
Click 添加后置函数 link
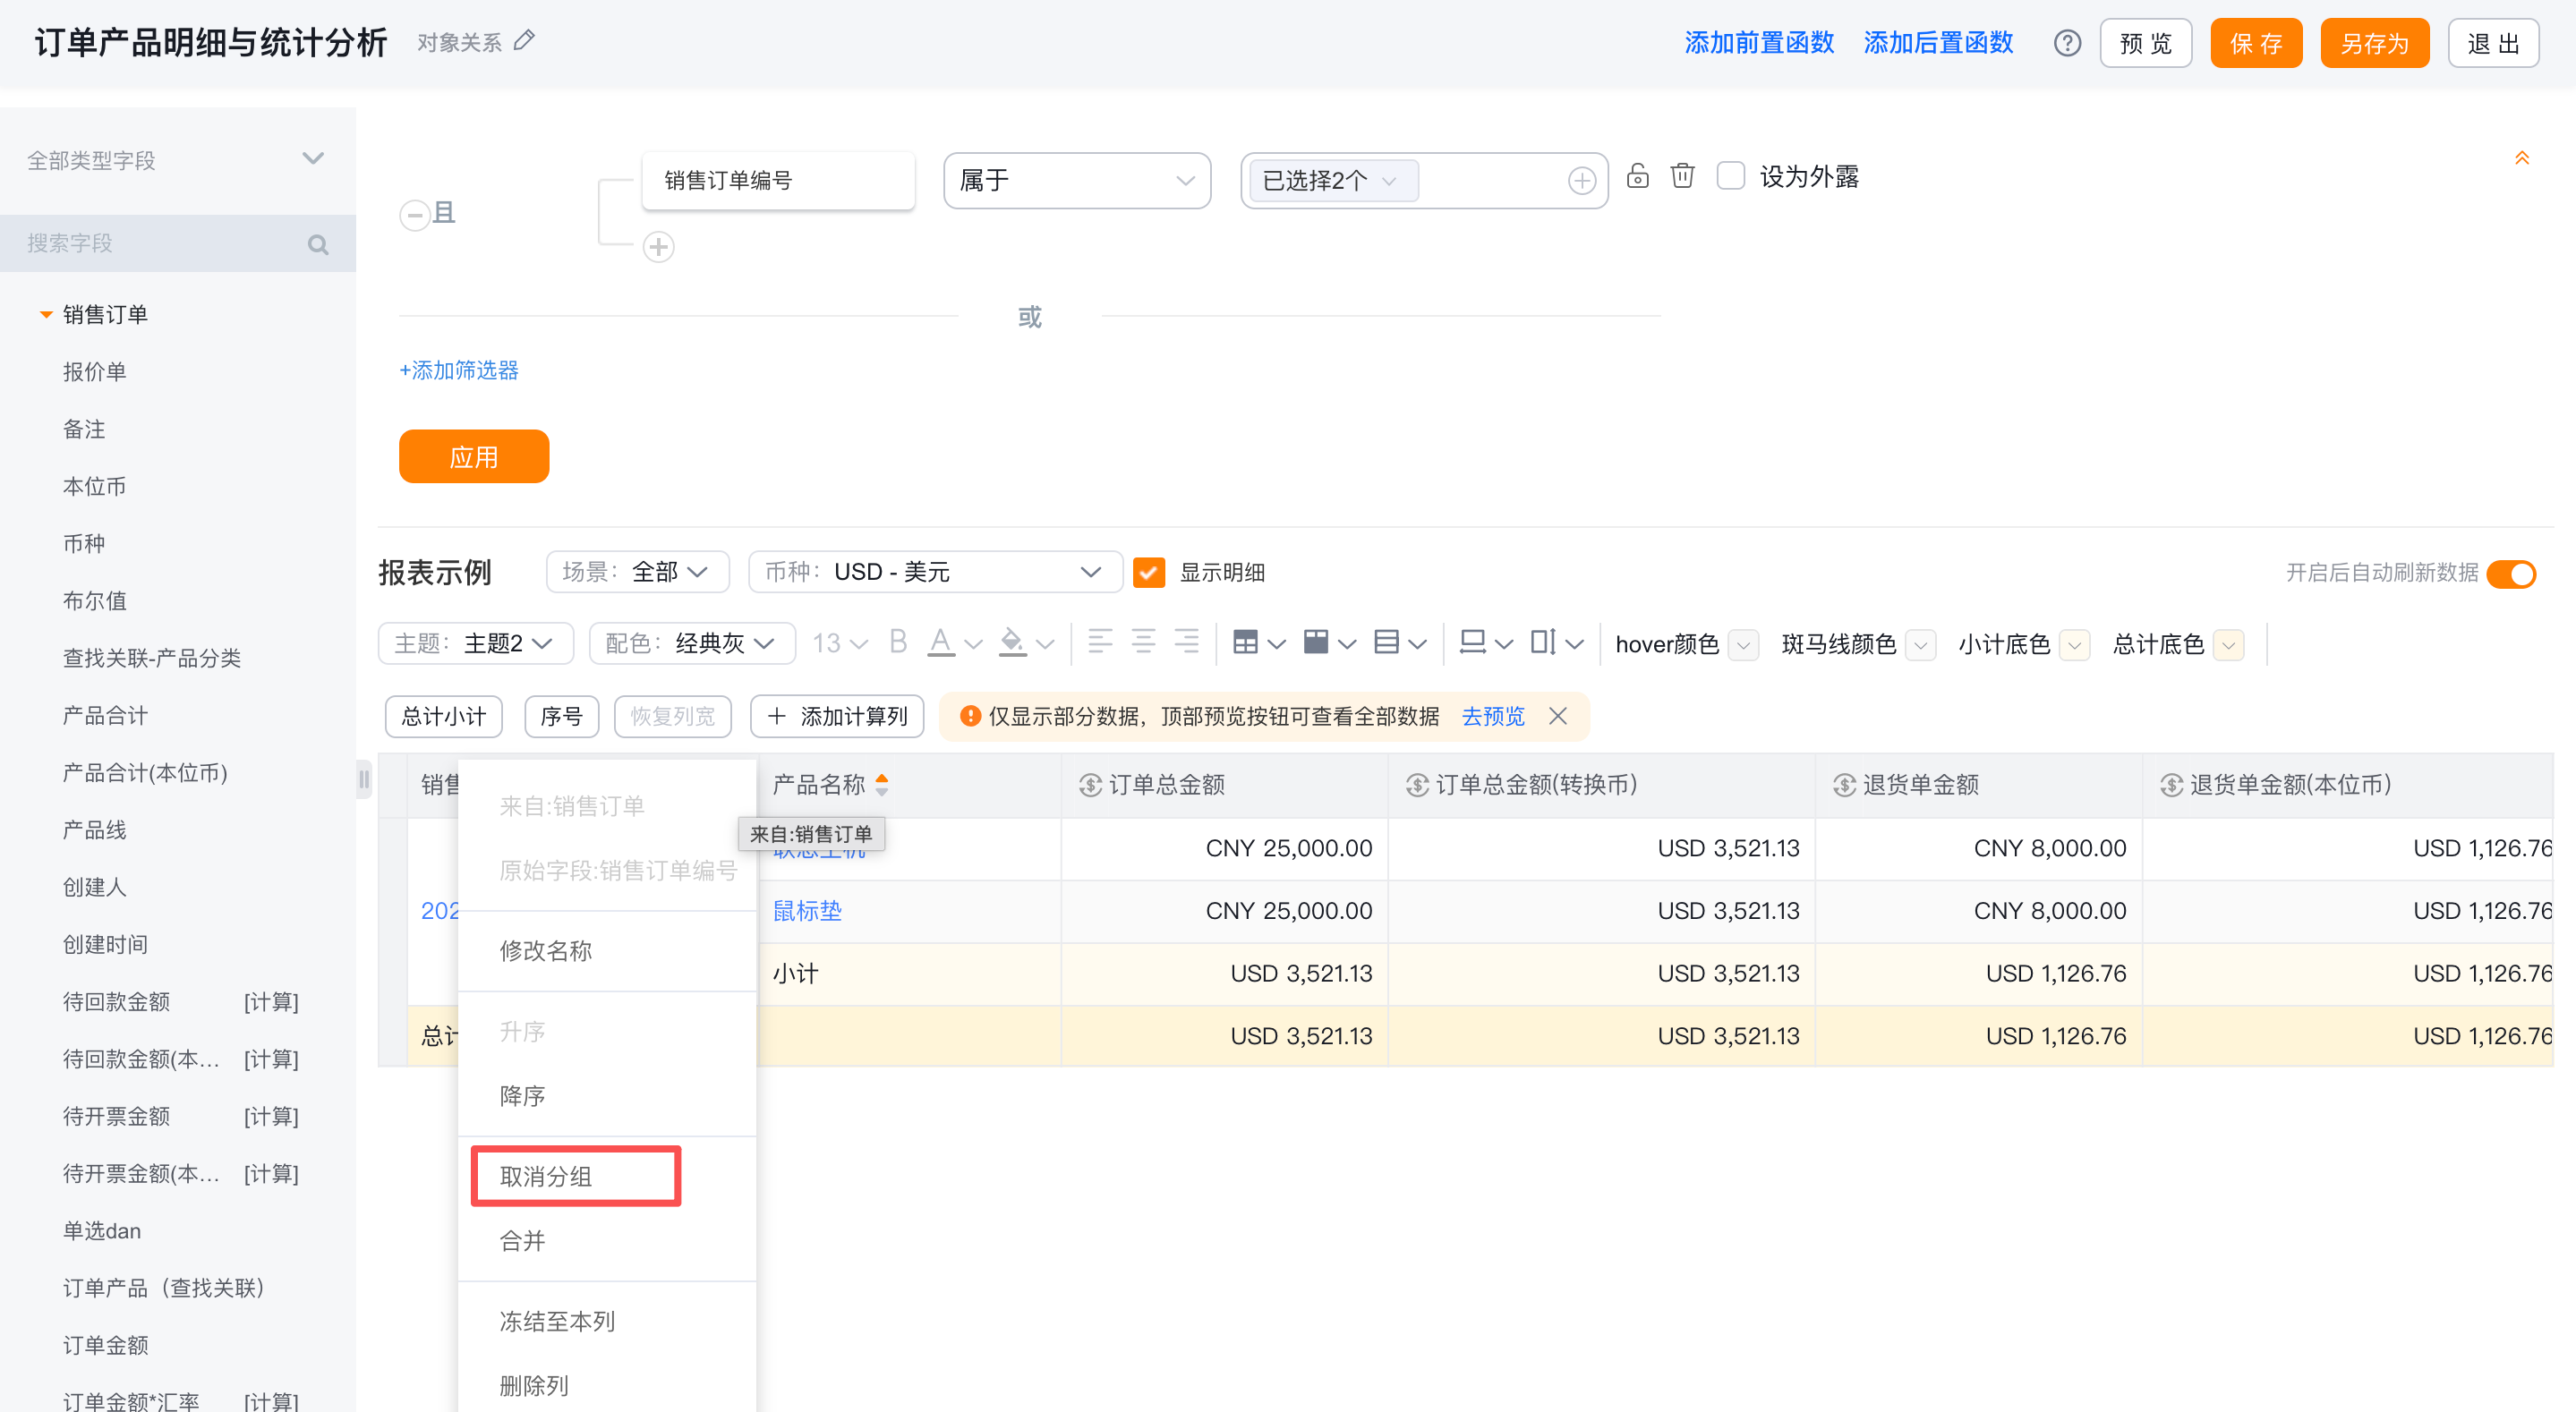tap(1937, 43)
